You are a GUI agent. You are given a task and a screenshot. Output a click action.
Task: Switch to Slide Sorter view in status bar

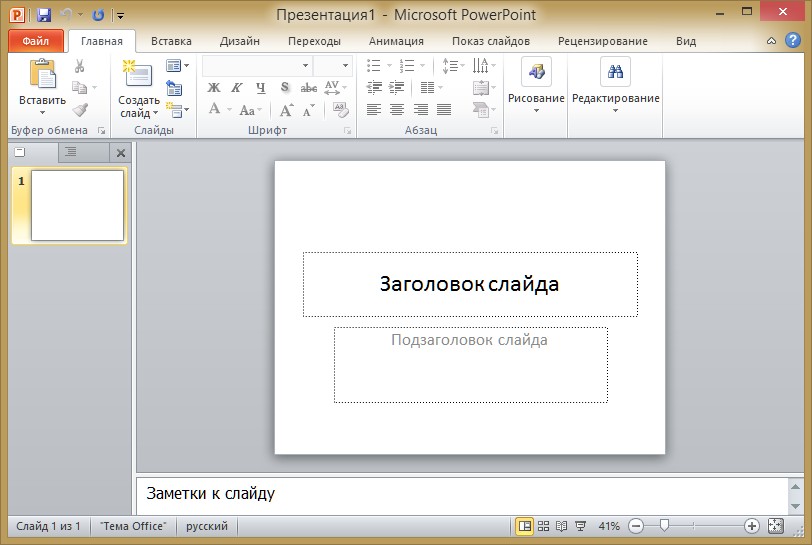coord(543,526)
